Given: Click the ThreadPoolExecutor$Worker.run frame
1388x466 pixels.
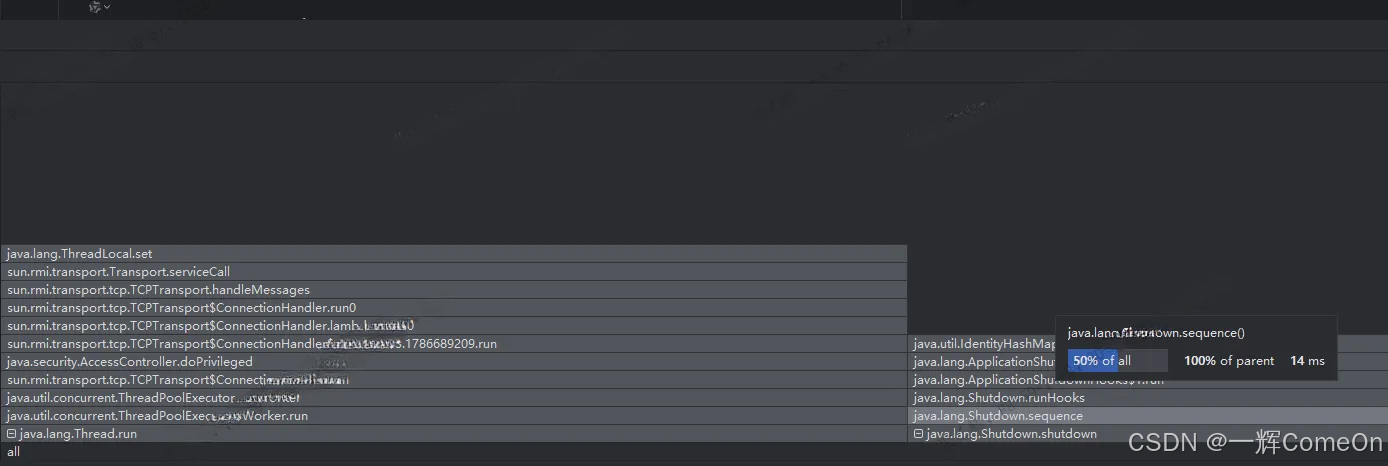Looking at the screenshot, I should click(x=454, y=416).
